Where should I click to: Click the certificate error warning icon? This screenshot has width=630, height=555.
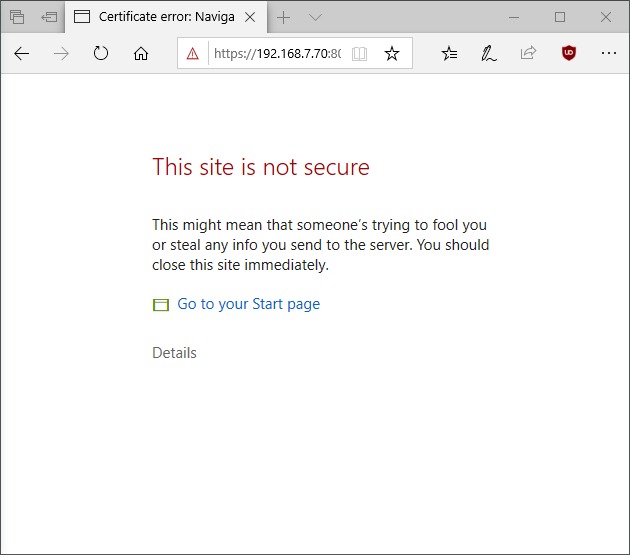coord(193,54)
